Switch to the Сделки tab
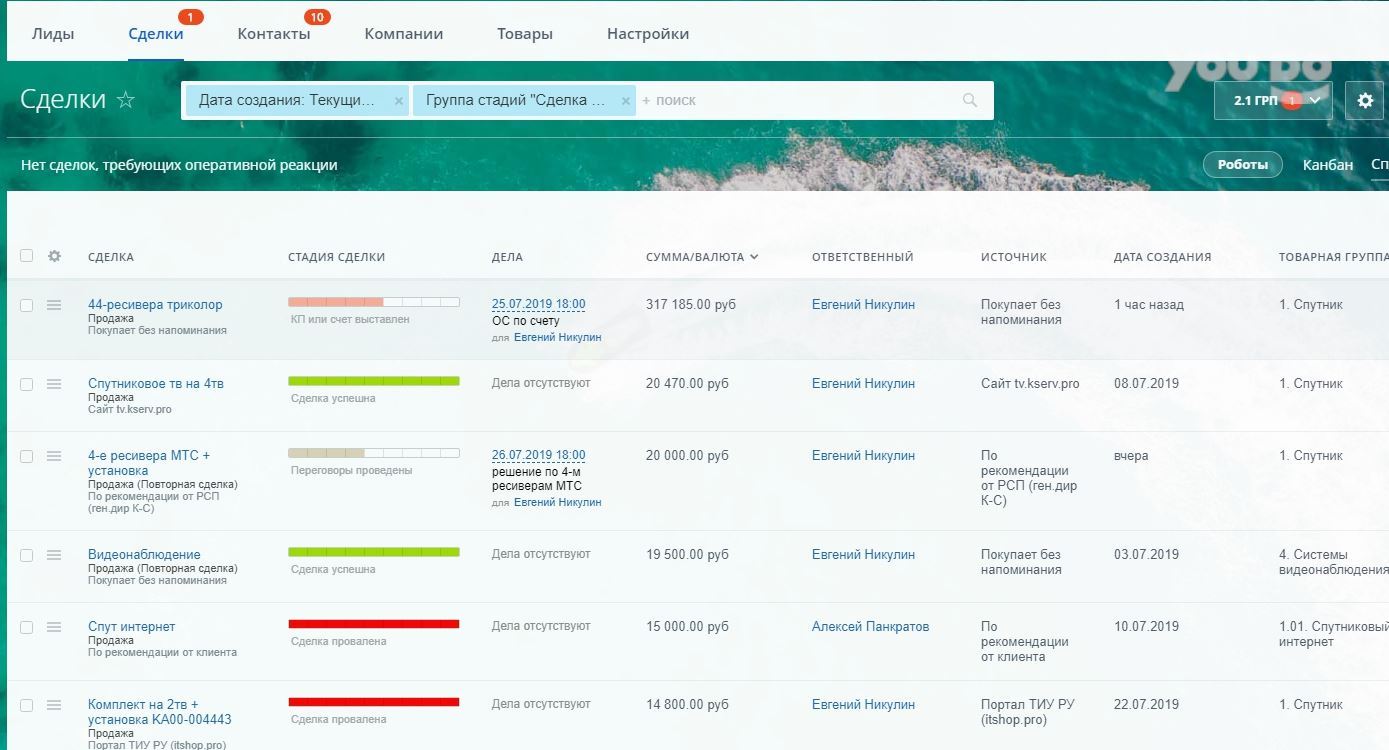 pyautogui.click(x=156, y=34)
